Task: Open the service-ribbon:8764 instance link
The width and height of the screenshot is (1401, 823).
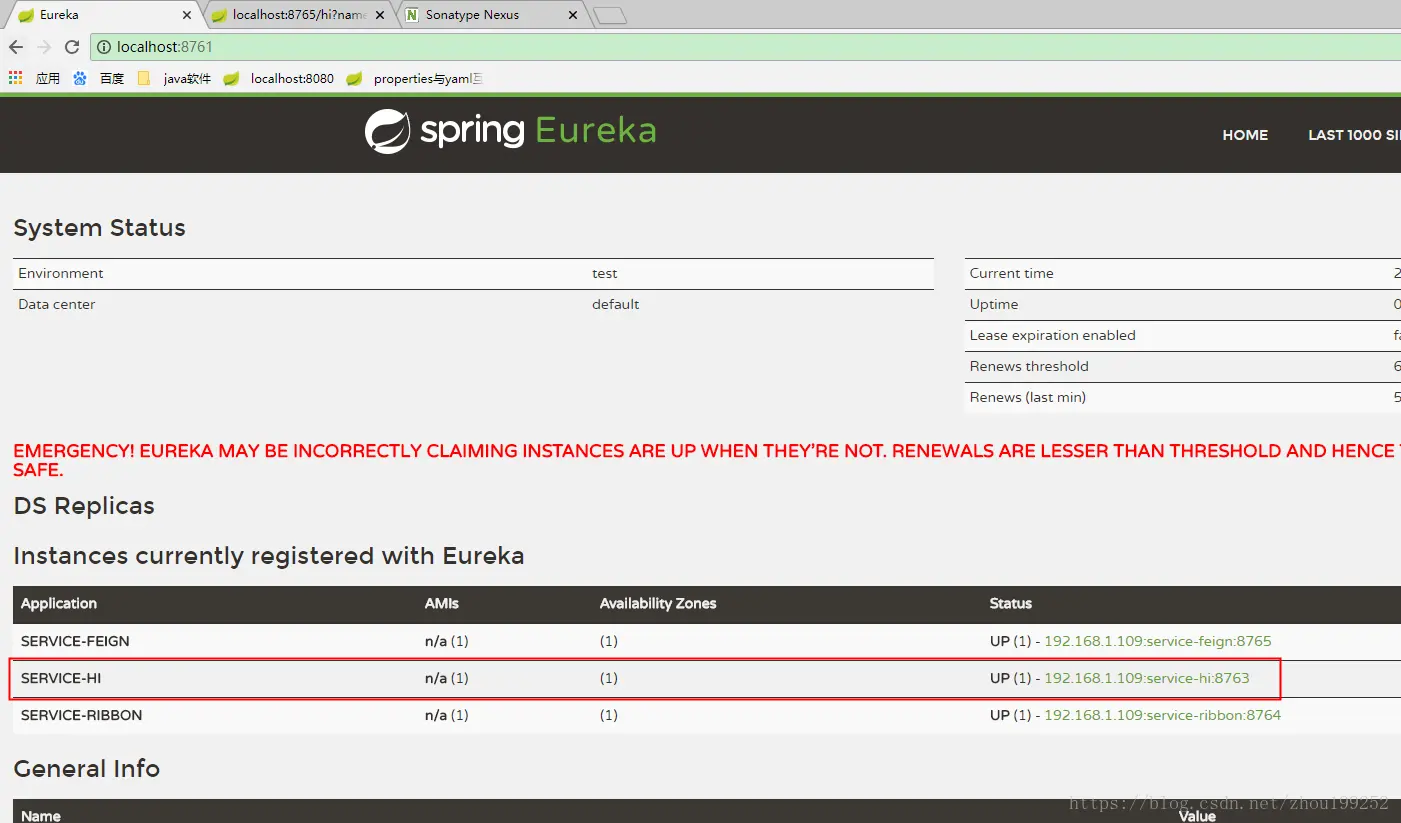Action: point(1162,715)
